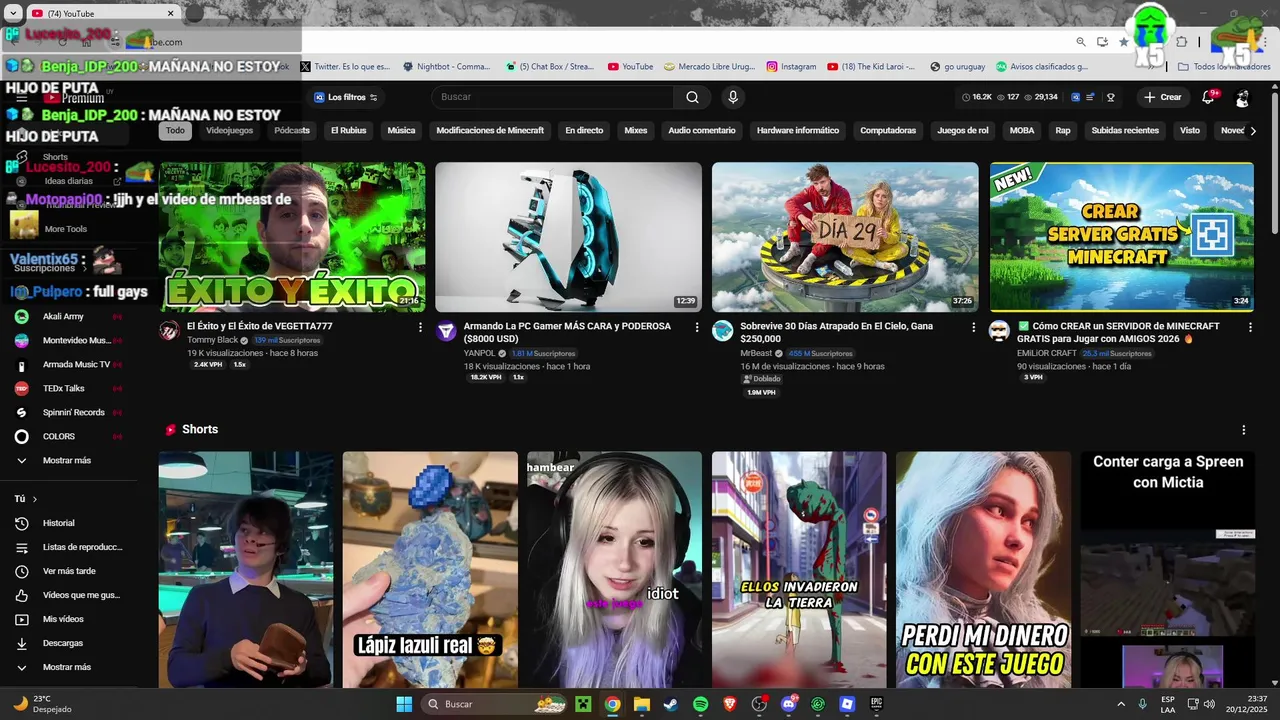The width and height of the screenshot is (1280, 720).
Task: Select the Juegos de rol chip
Action: 963,131
